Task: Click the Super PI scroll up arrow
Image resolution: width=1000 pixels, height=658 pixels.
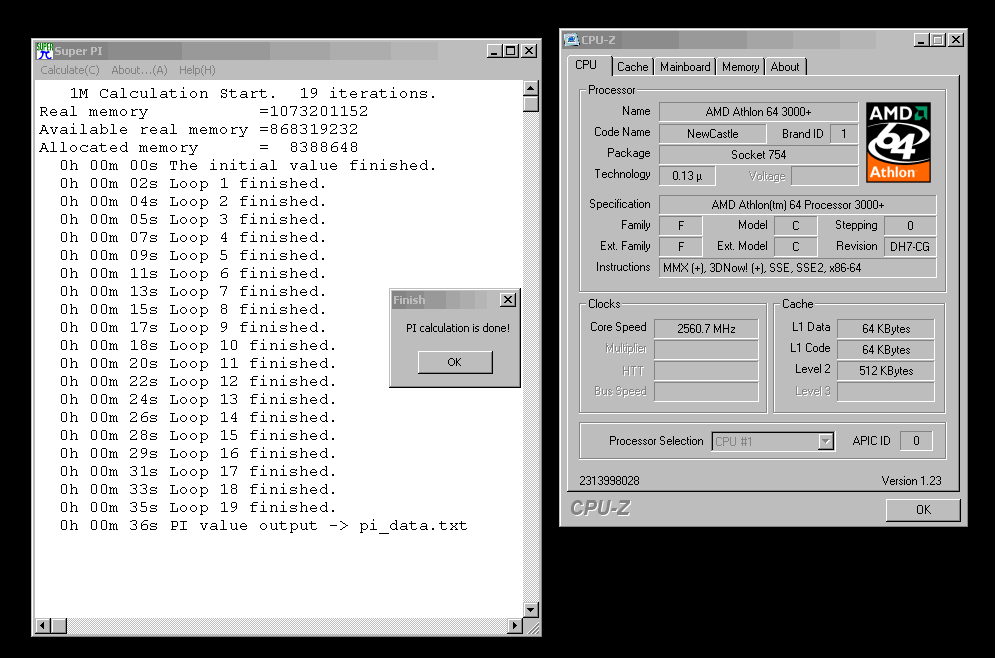Action: click(x=531, y=88)
